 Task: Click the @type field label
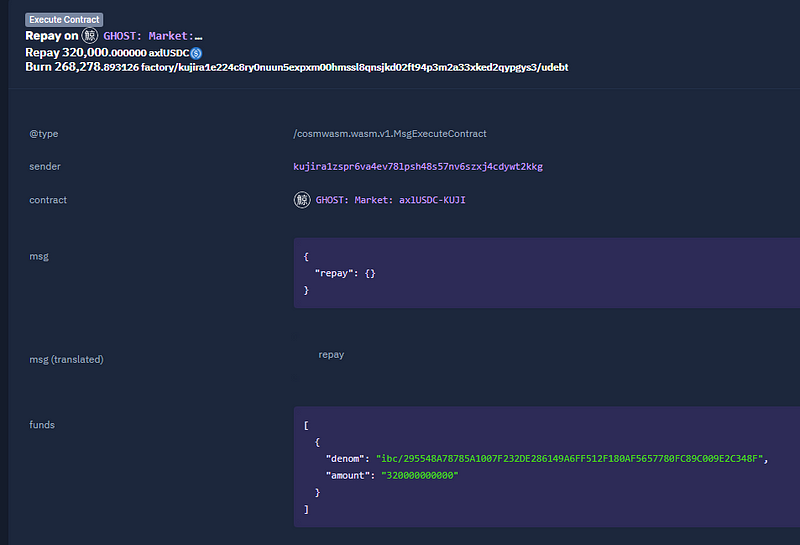[x=43, y=134]
